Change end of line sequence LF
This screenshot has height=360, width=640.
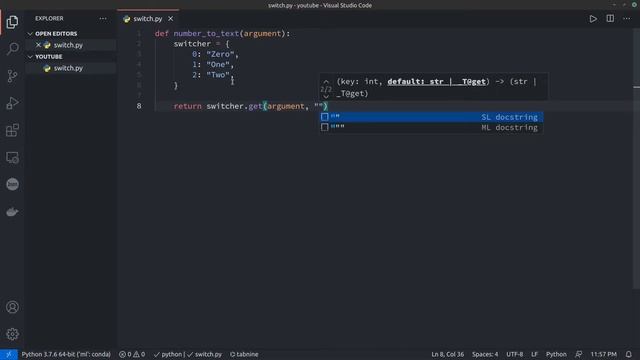(534, 354)
